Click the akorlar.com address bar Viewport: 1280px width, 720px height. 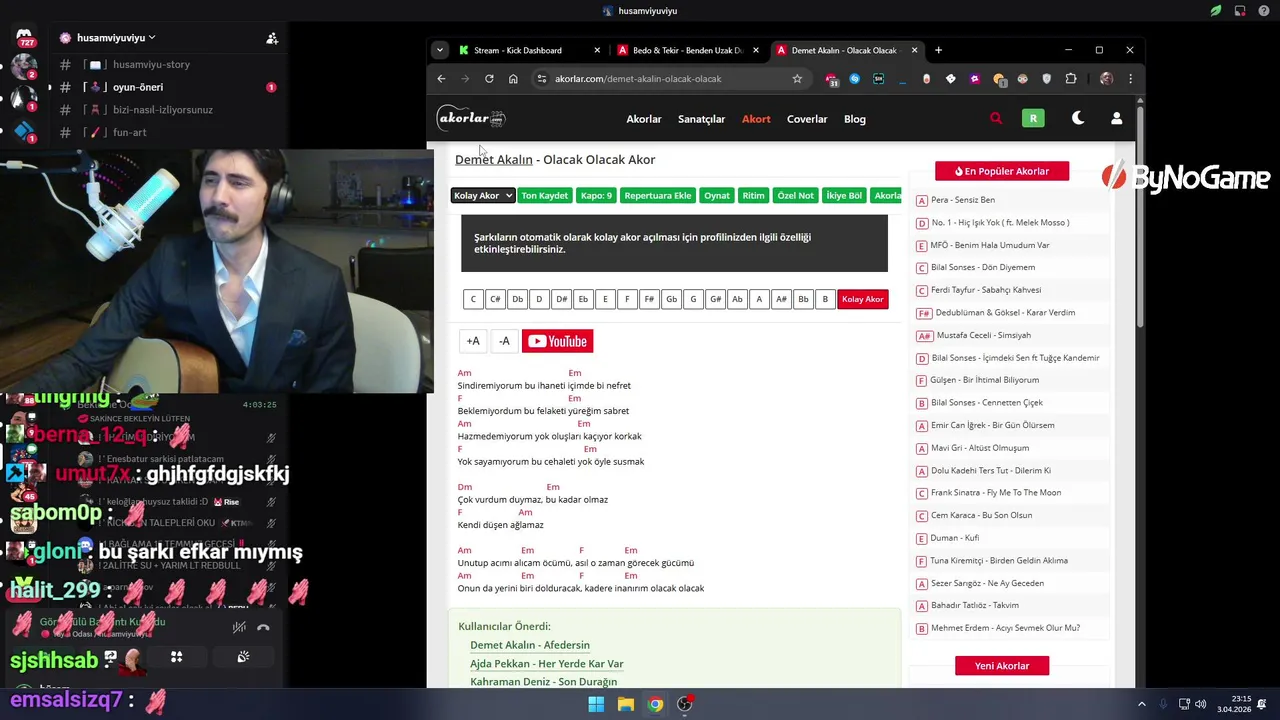click(x=670, y=79)
